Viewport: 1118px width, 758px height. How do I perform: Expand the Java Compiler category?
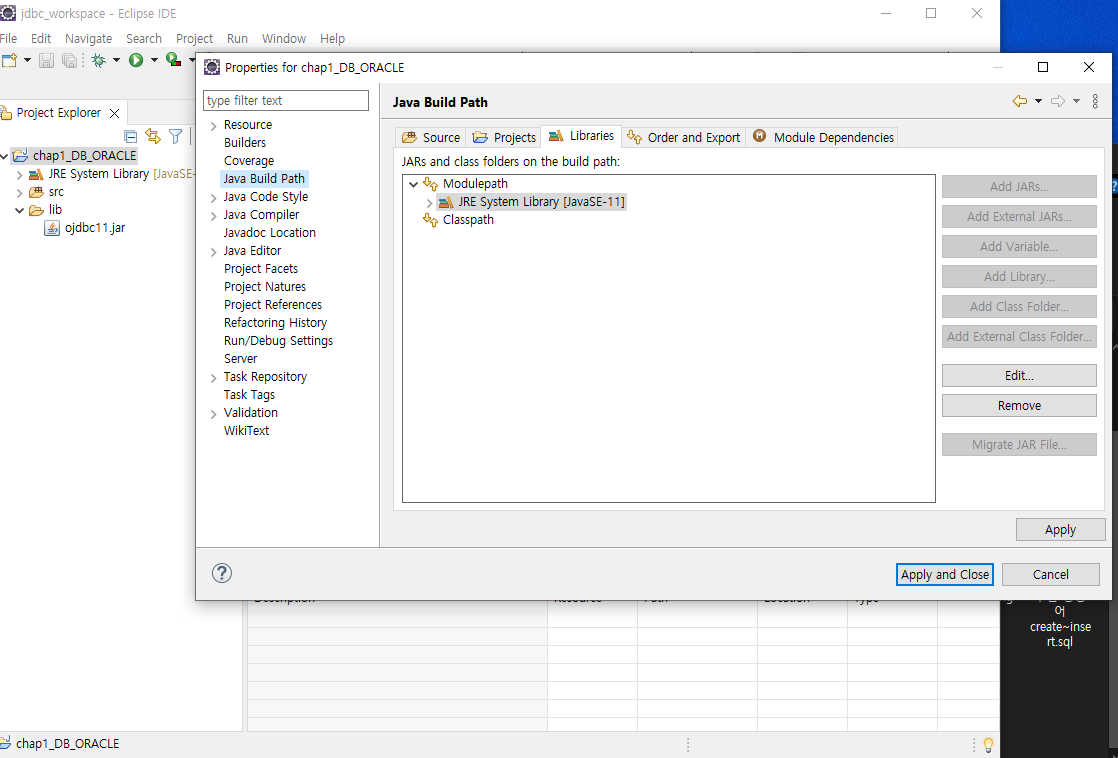click(x=213, y=215)
